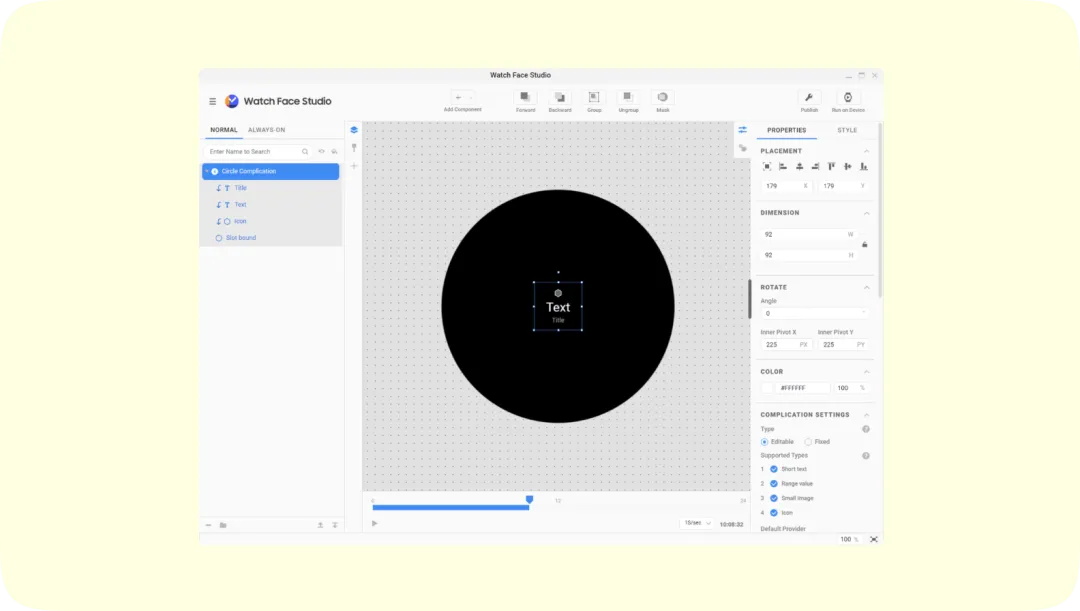Screen dimensions: 1080x611
Task: Open the Style tab
Action: click(x=847, y=130)
